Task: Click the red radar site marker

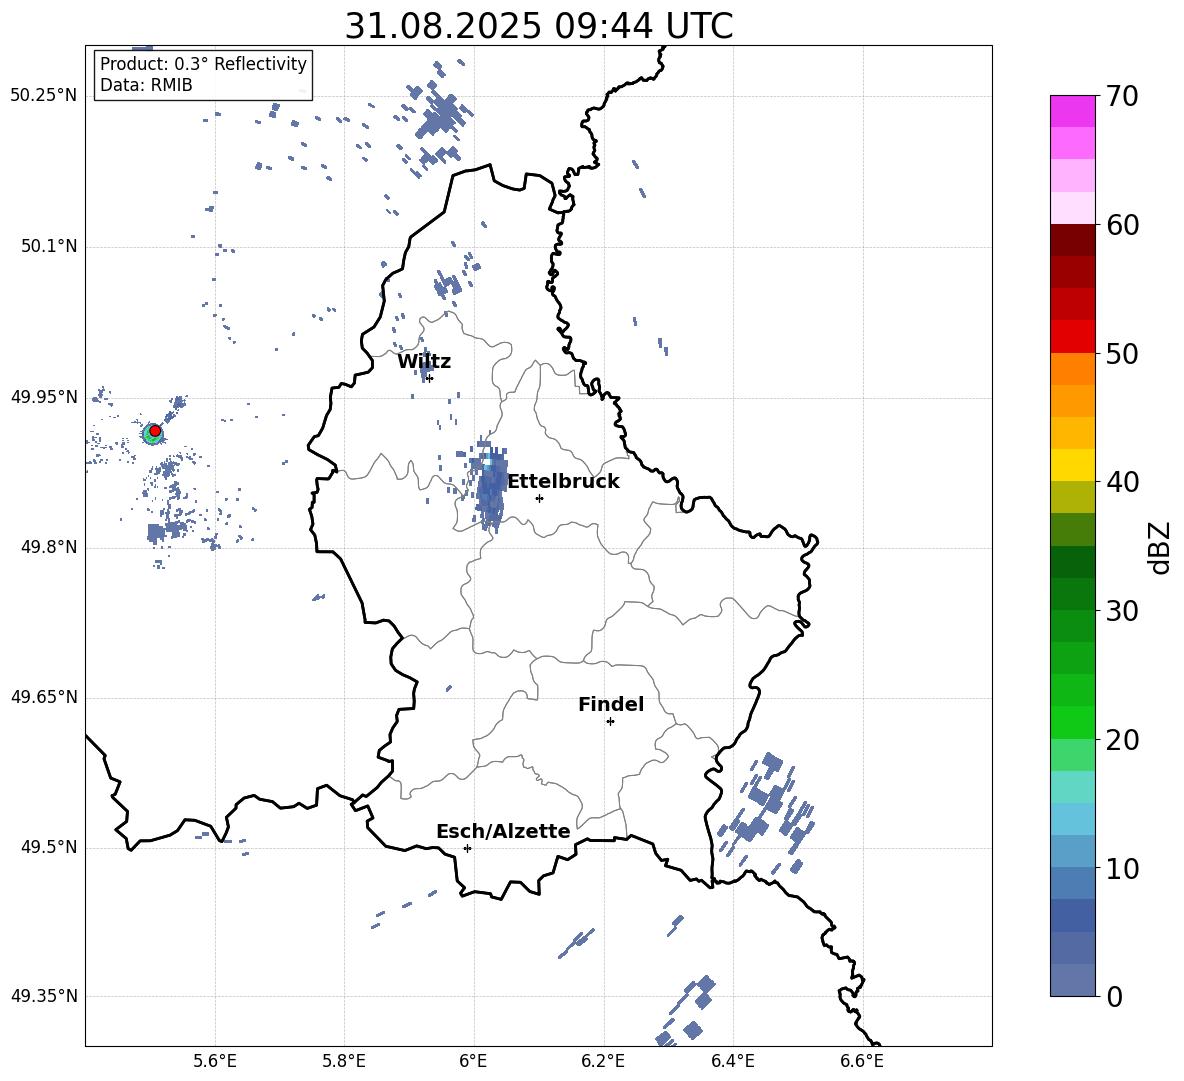Action: pos(155,431)
